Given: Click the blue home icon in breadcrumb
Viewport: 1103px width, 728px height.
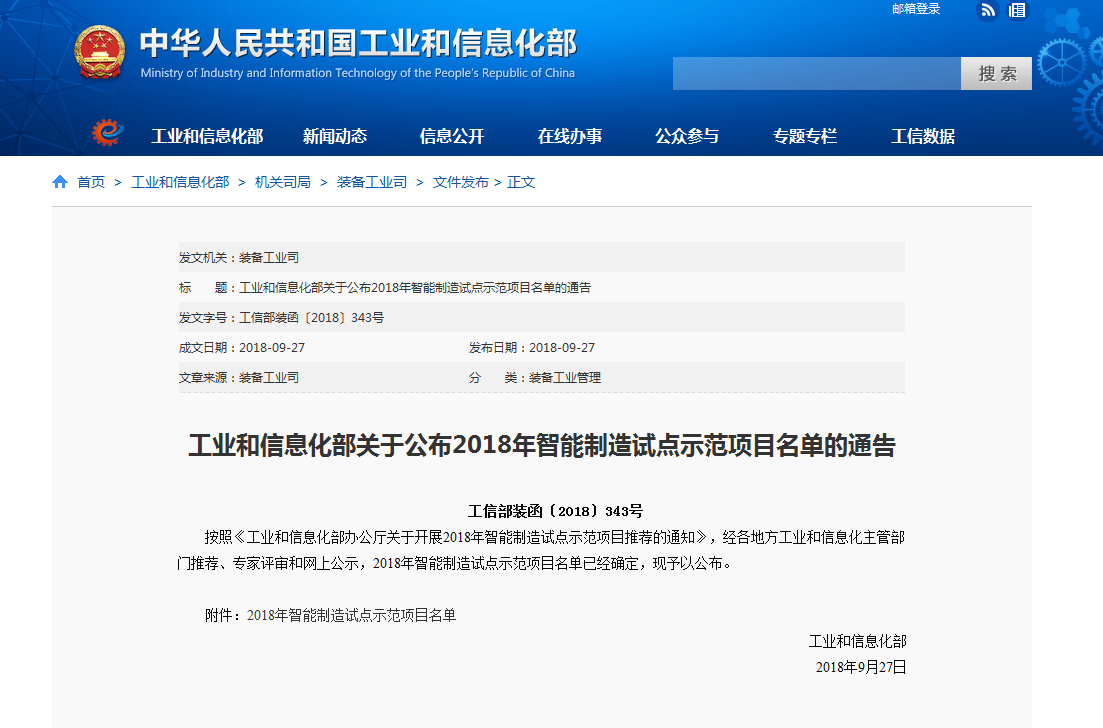Looking at the screenshot, I should 60,182.
